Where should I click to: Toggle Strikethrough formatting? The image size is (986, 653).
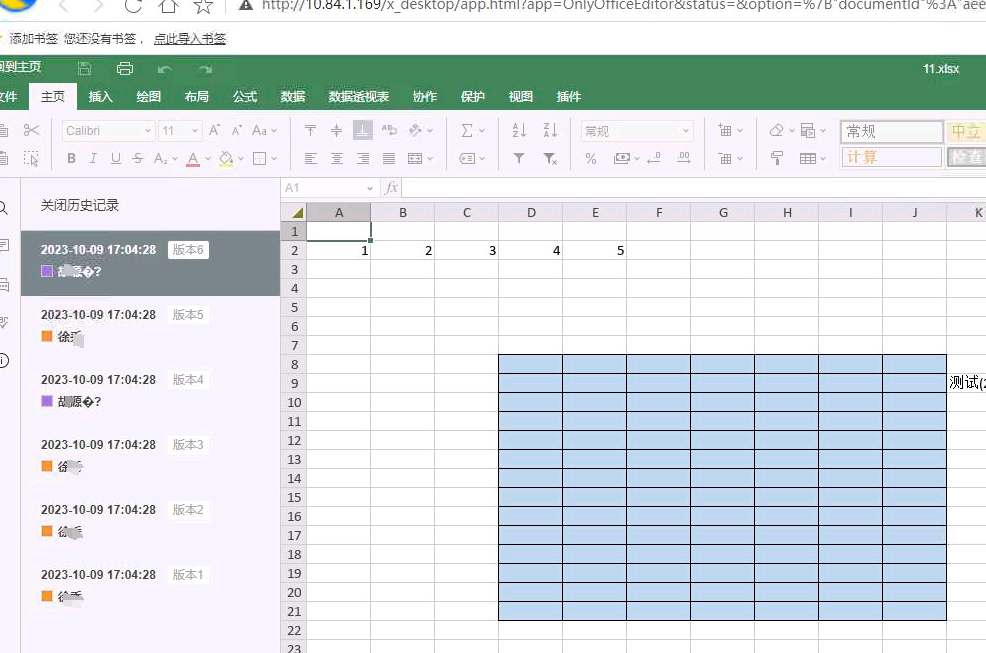138,159
